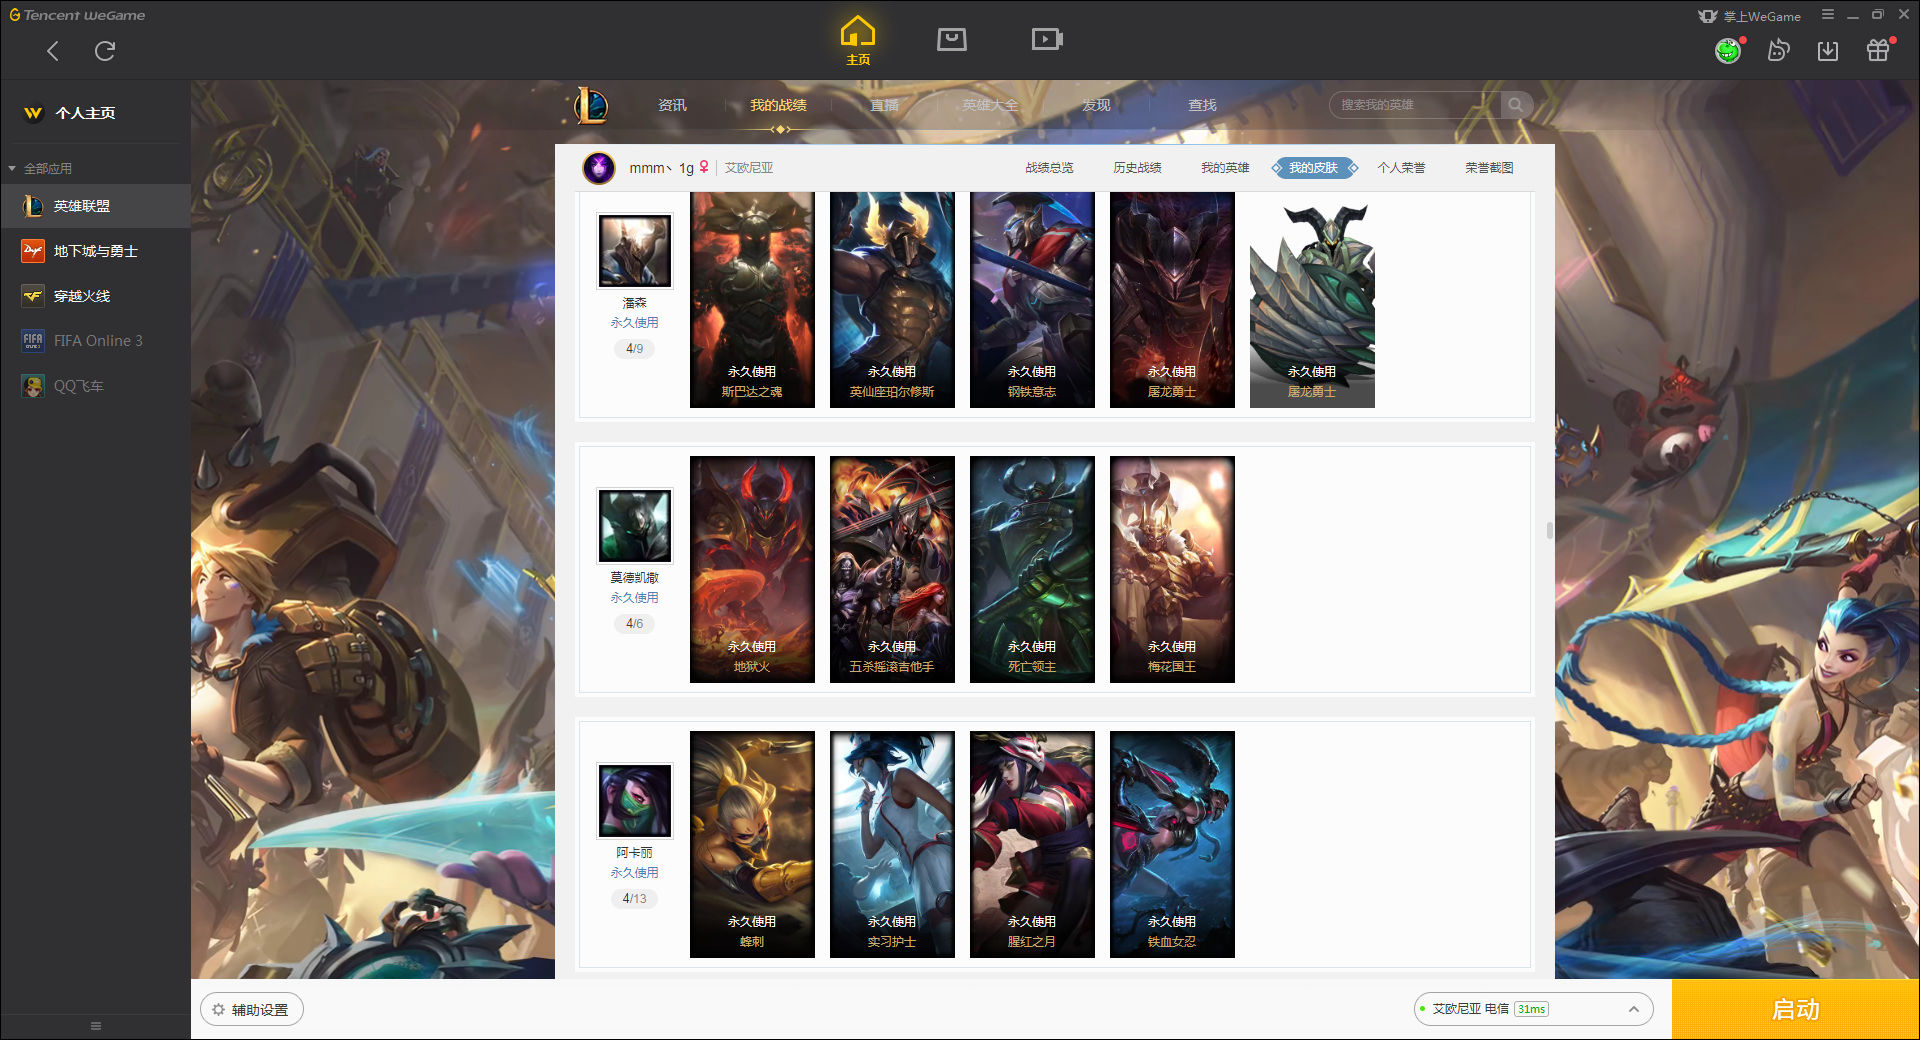Click the 4/9 skin count badge
This screenshot has width=1920, height=1040.
click(x=635, y=349)
